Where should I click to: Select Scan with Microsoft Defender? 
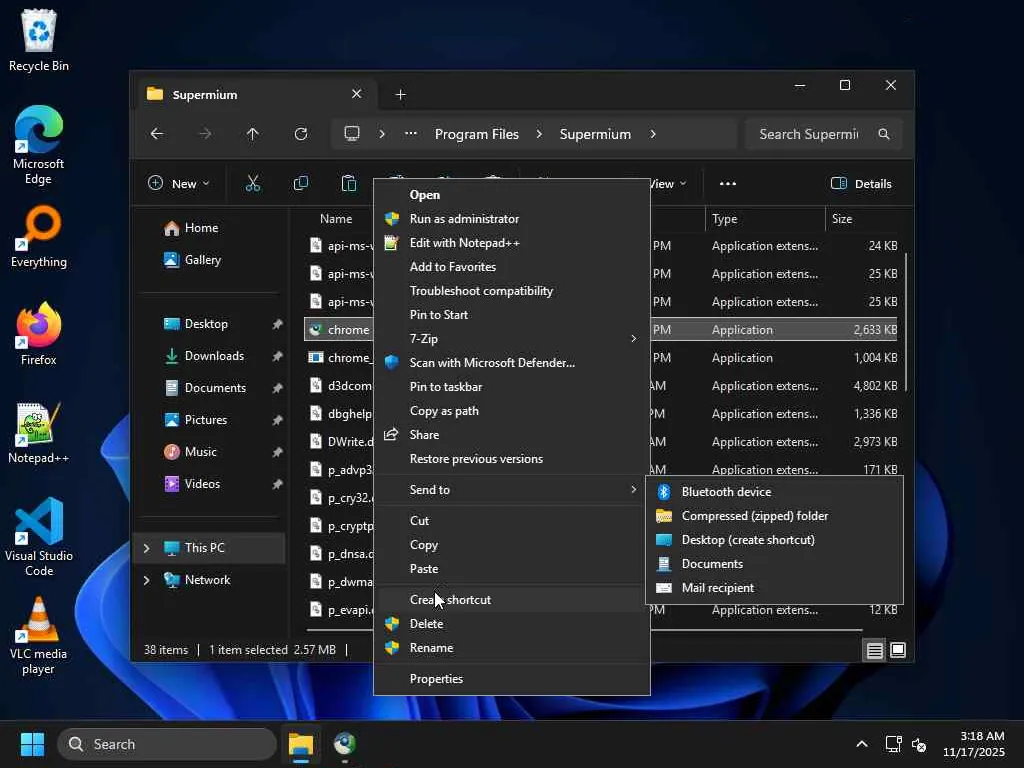pyautogui.click(x=511, y=362)
